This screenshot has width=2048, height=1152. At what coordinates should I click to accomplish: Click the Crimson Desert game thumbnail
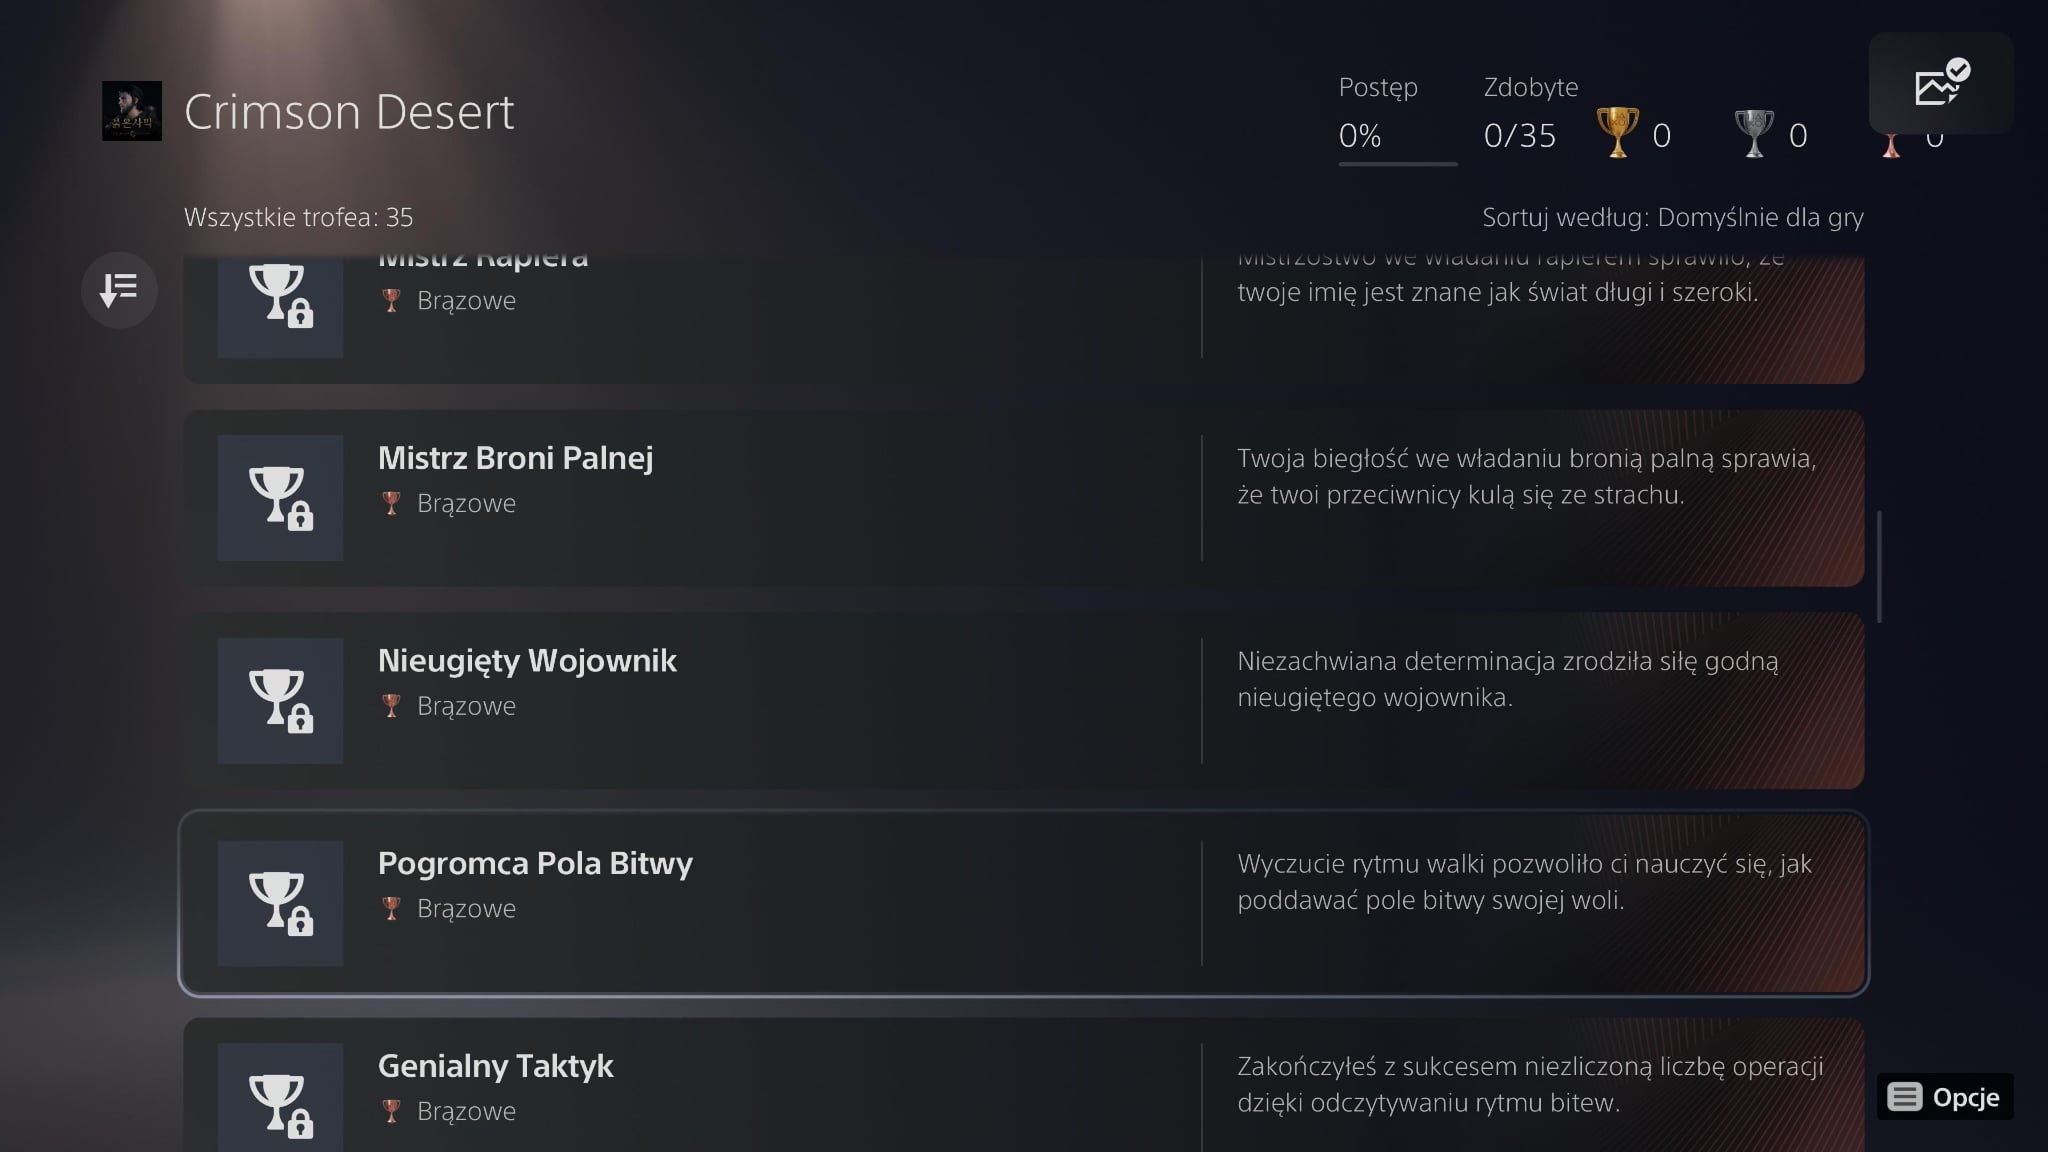[132, 111]
